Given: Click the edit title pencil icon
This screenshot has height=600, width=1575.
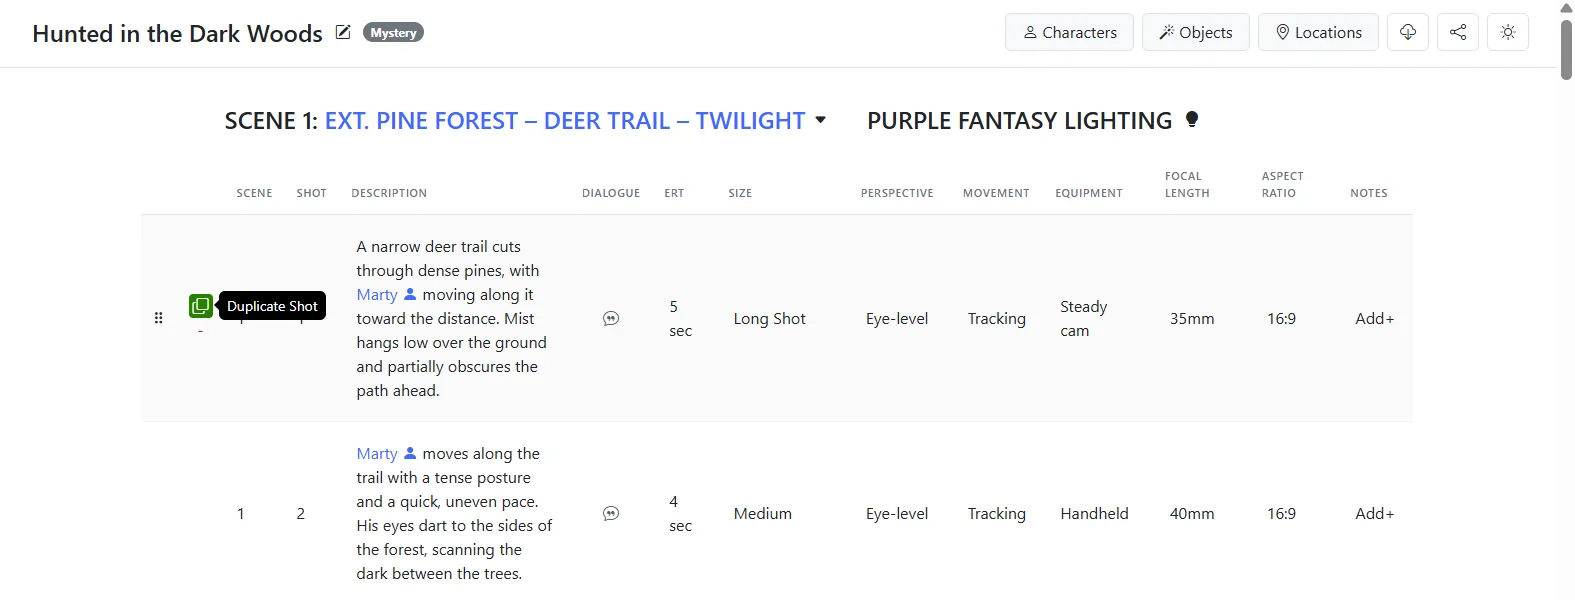Looking at the screenshot, I should click(343, 32).
